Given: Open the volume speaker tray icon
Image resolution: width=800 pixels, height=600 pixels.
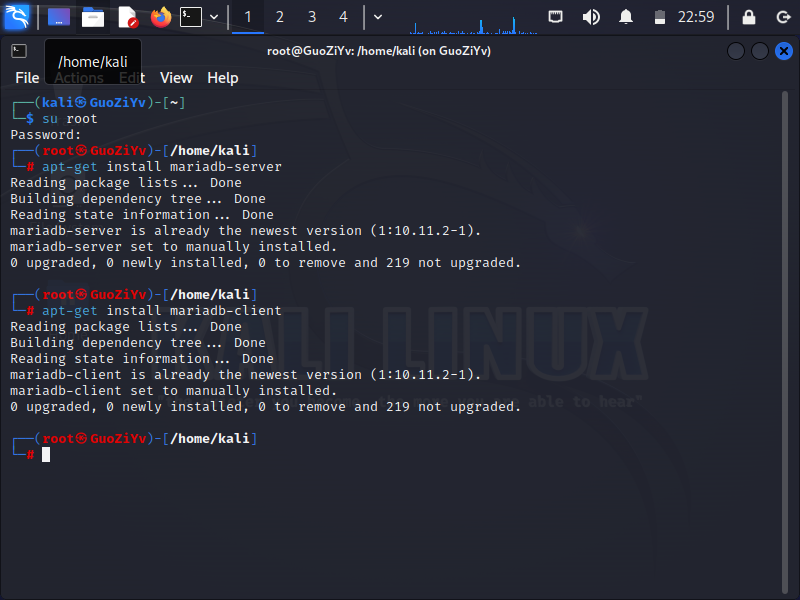Looking at the screenshot, I should pyautogui.click(x=591, y=17).
